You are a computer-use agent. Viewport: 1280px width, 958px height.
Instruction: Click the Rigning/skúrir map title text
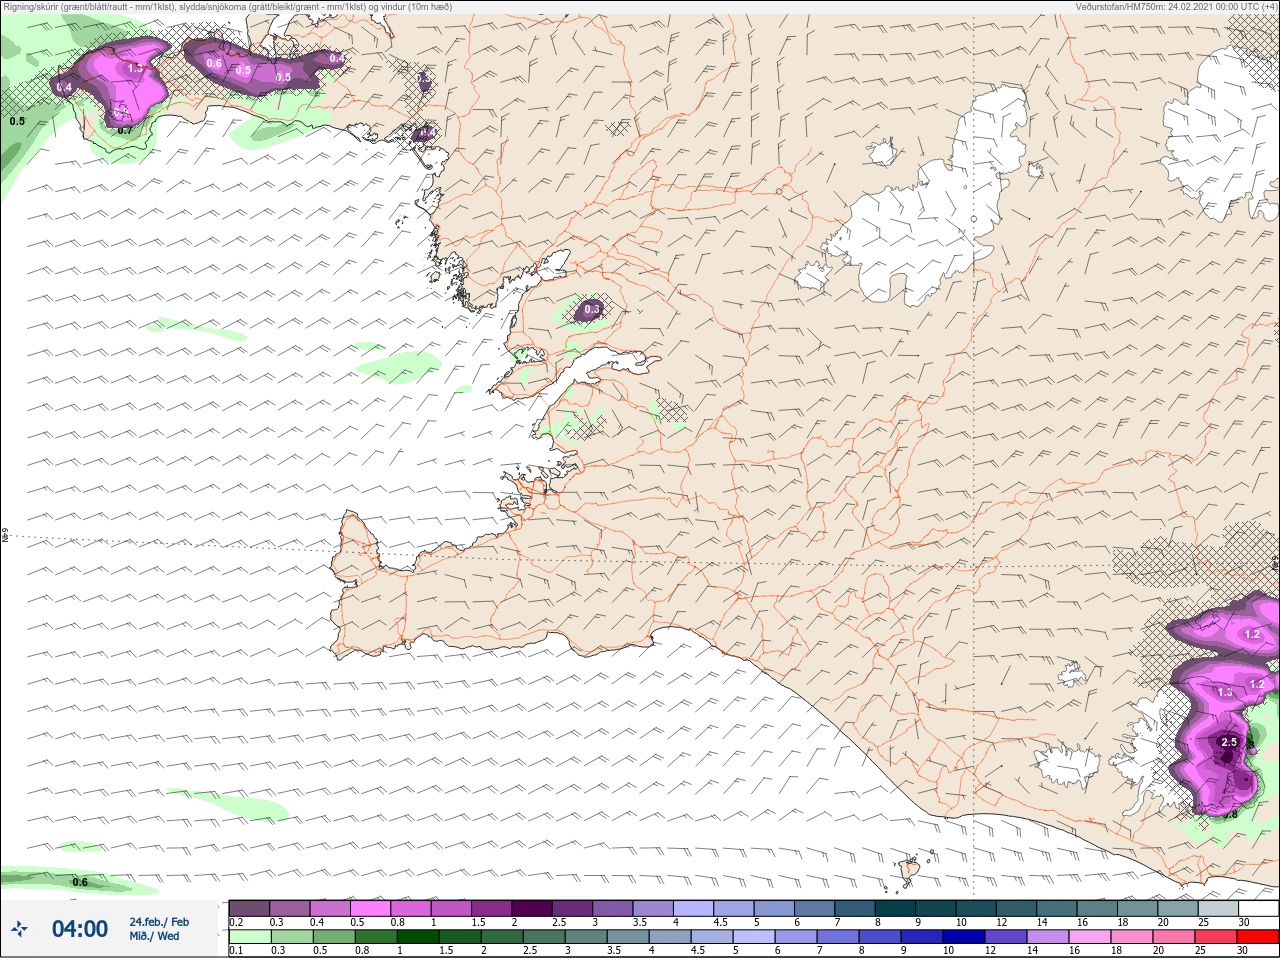pyautogui.click(x=226, y=6)
